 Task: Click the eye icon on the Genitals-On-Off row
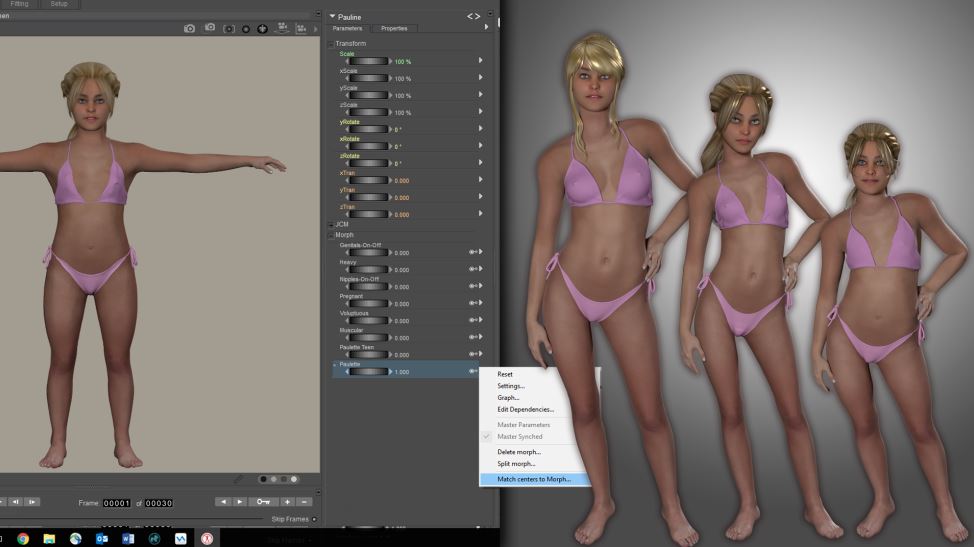[x=473, y=252]
